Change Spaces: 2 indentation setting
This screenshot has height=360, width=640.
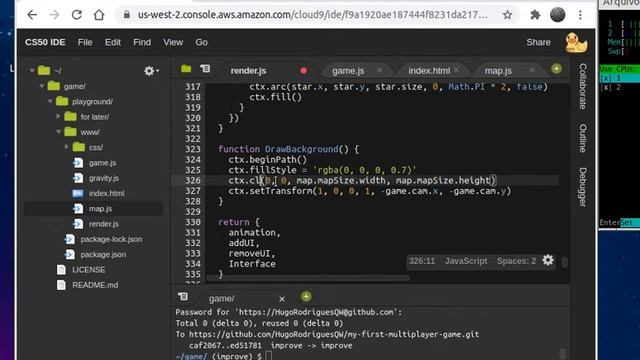tap(516, 261)
